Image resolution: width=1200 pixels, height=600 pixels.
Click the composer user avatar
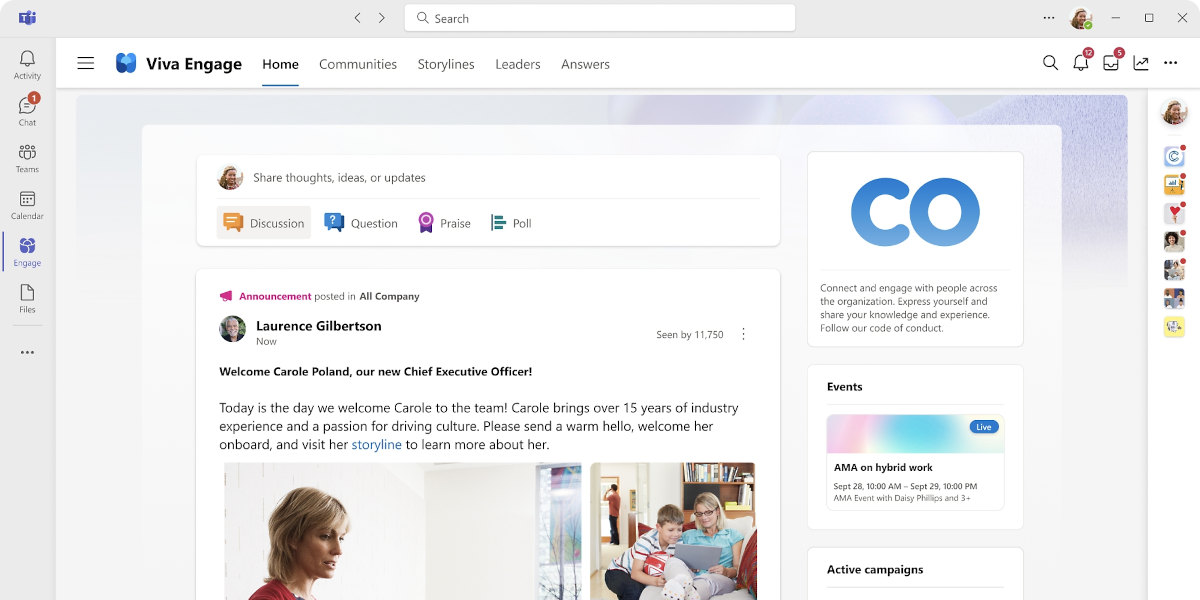click(231, 178)
